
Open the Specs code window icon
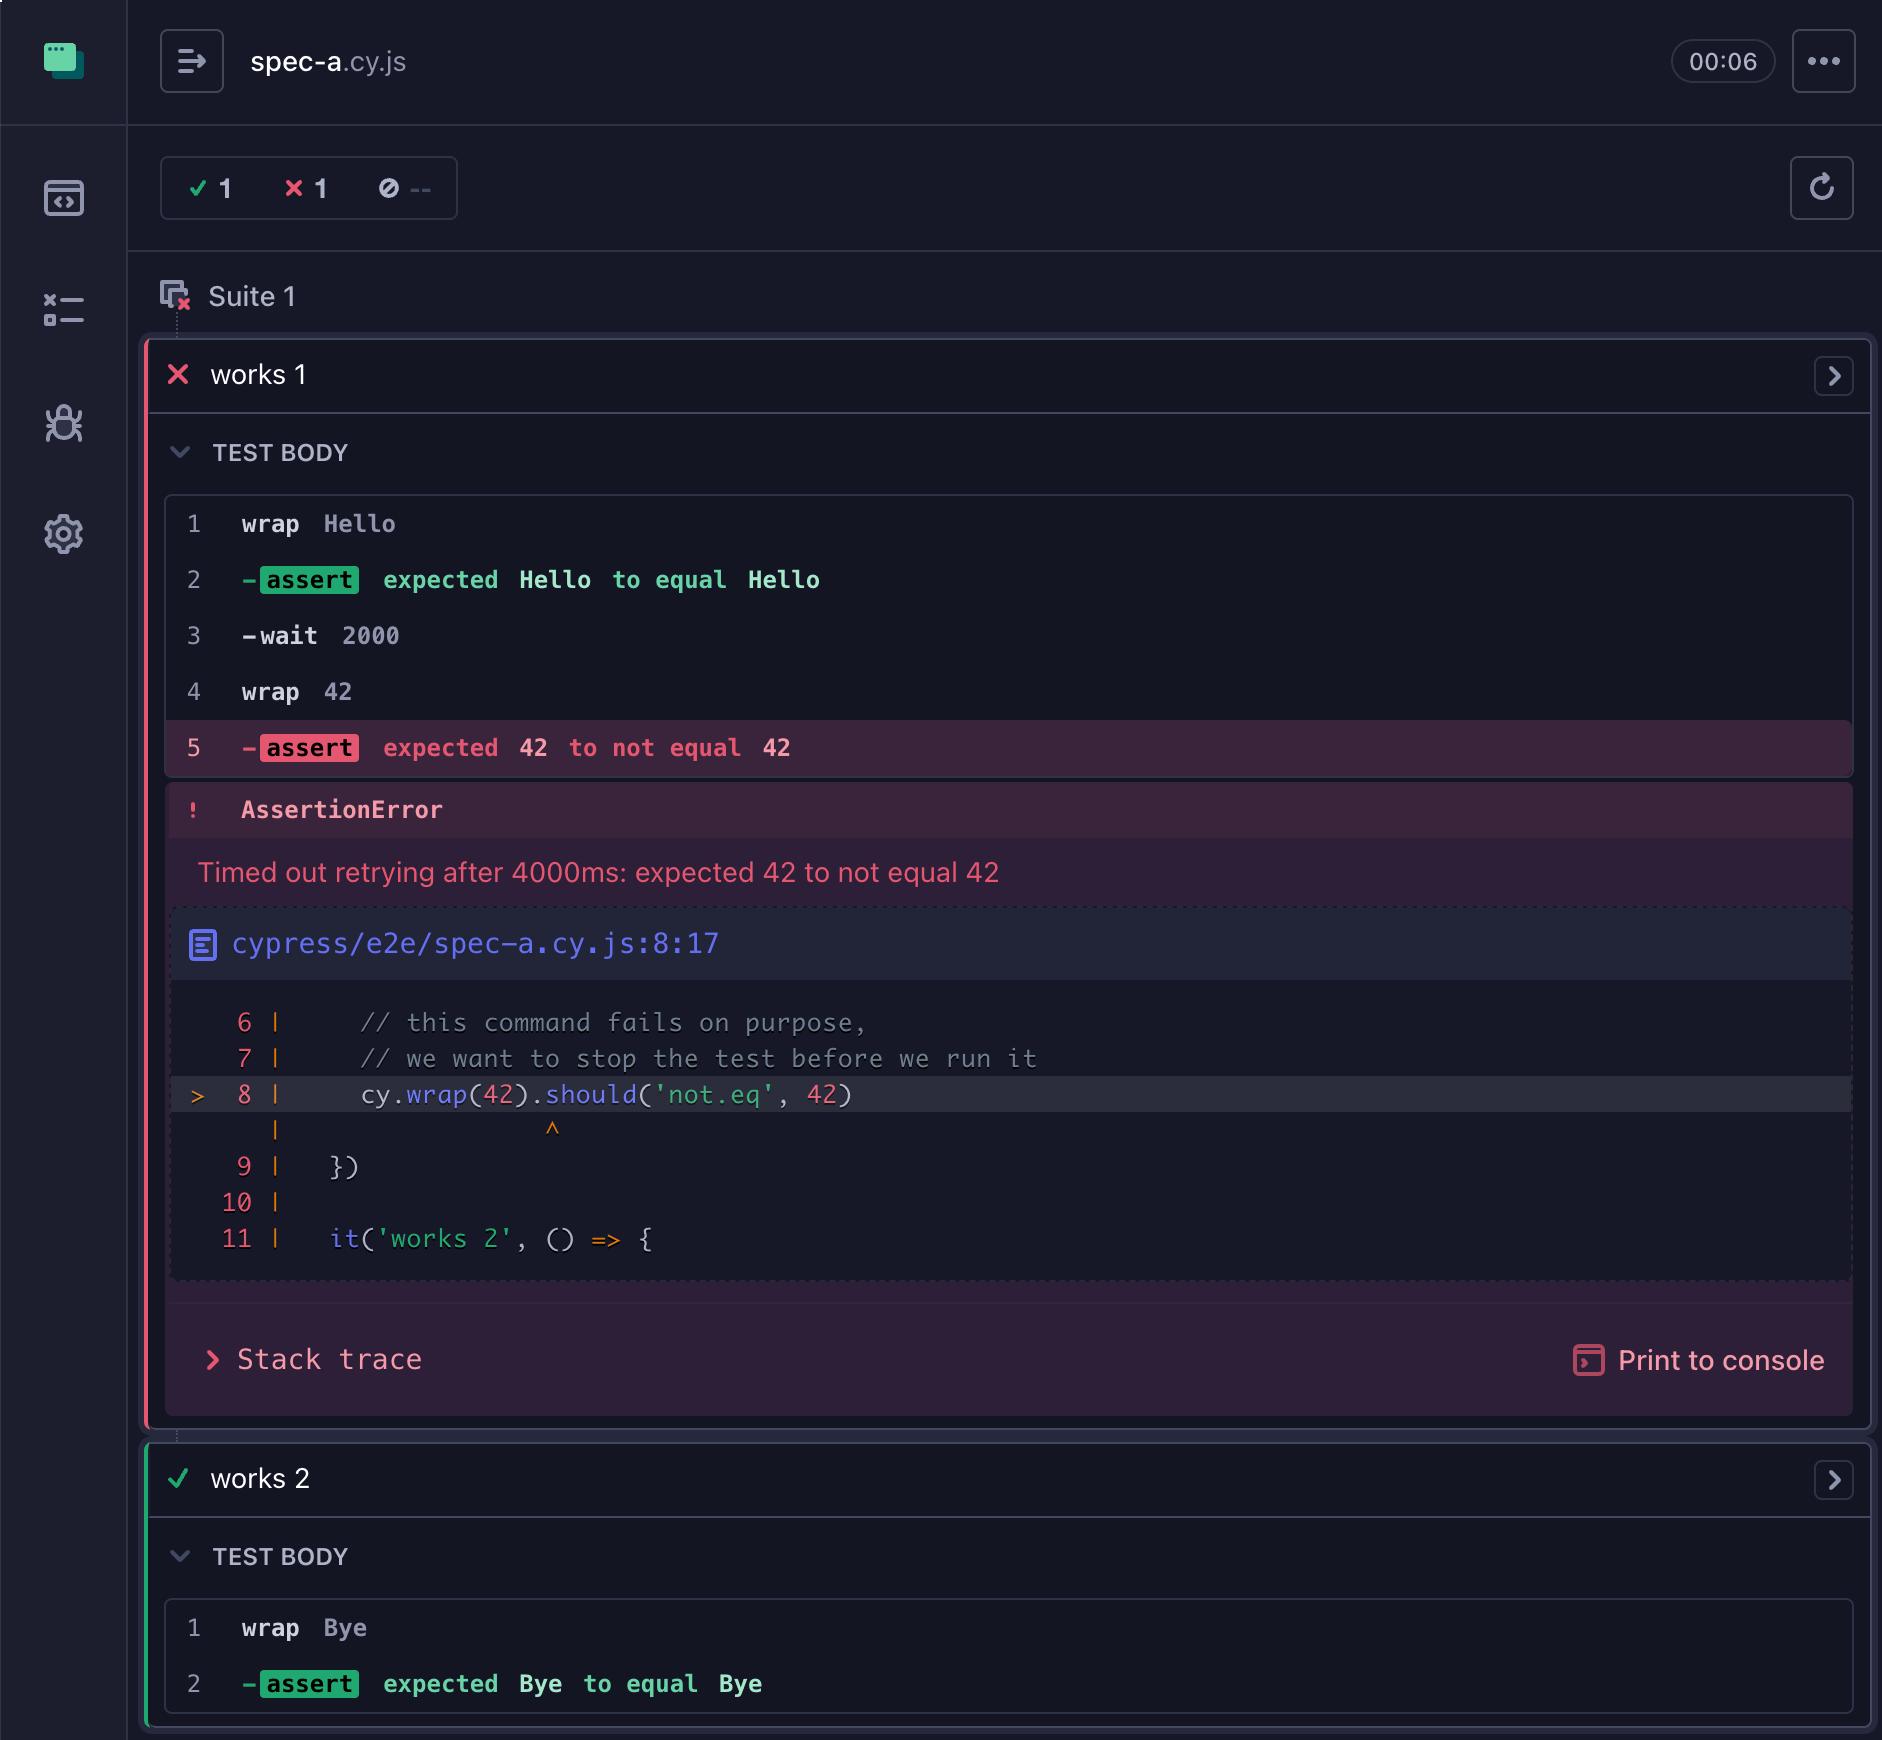point(64,198)
